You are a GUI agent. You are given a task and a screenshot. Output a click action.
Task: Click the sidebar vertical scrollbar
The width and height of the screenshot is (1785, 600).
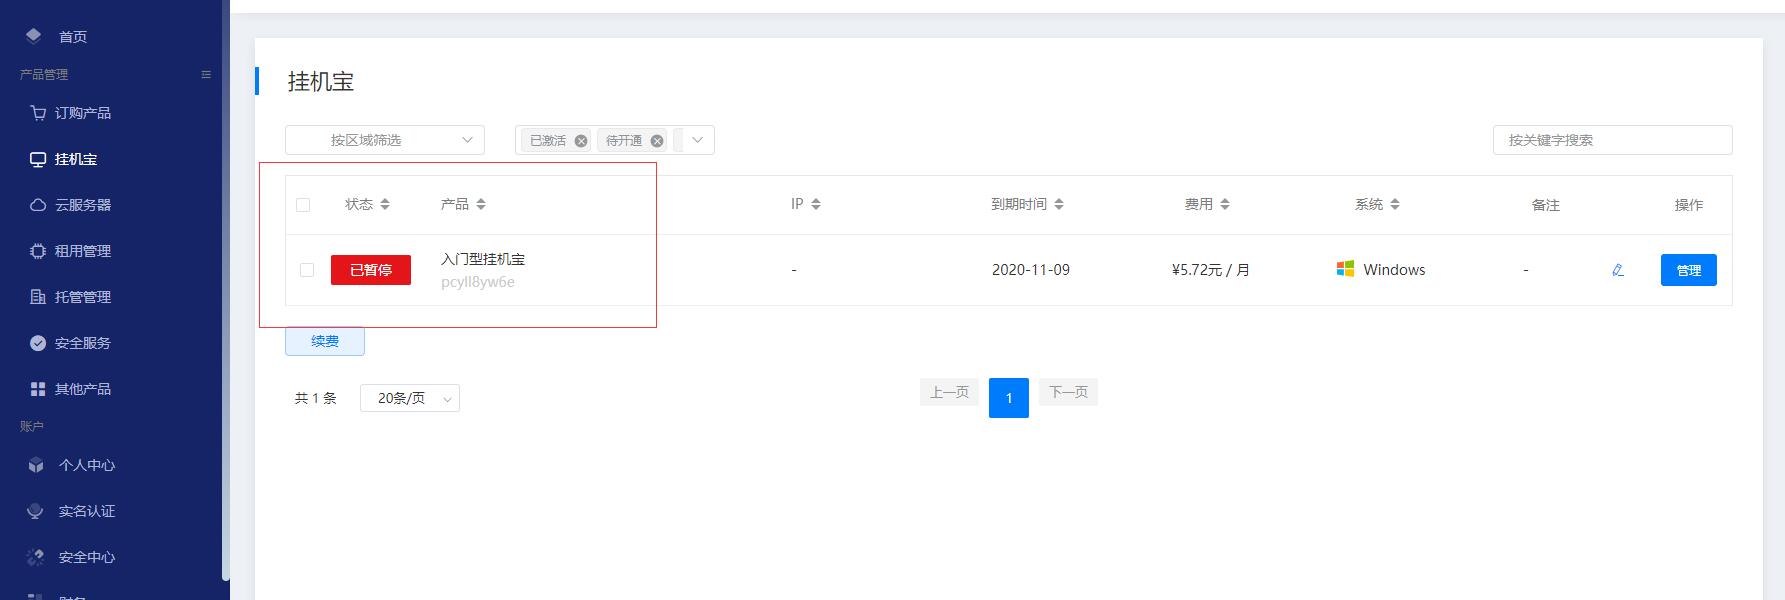226,300
